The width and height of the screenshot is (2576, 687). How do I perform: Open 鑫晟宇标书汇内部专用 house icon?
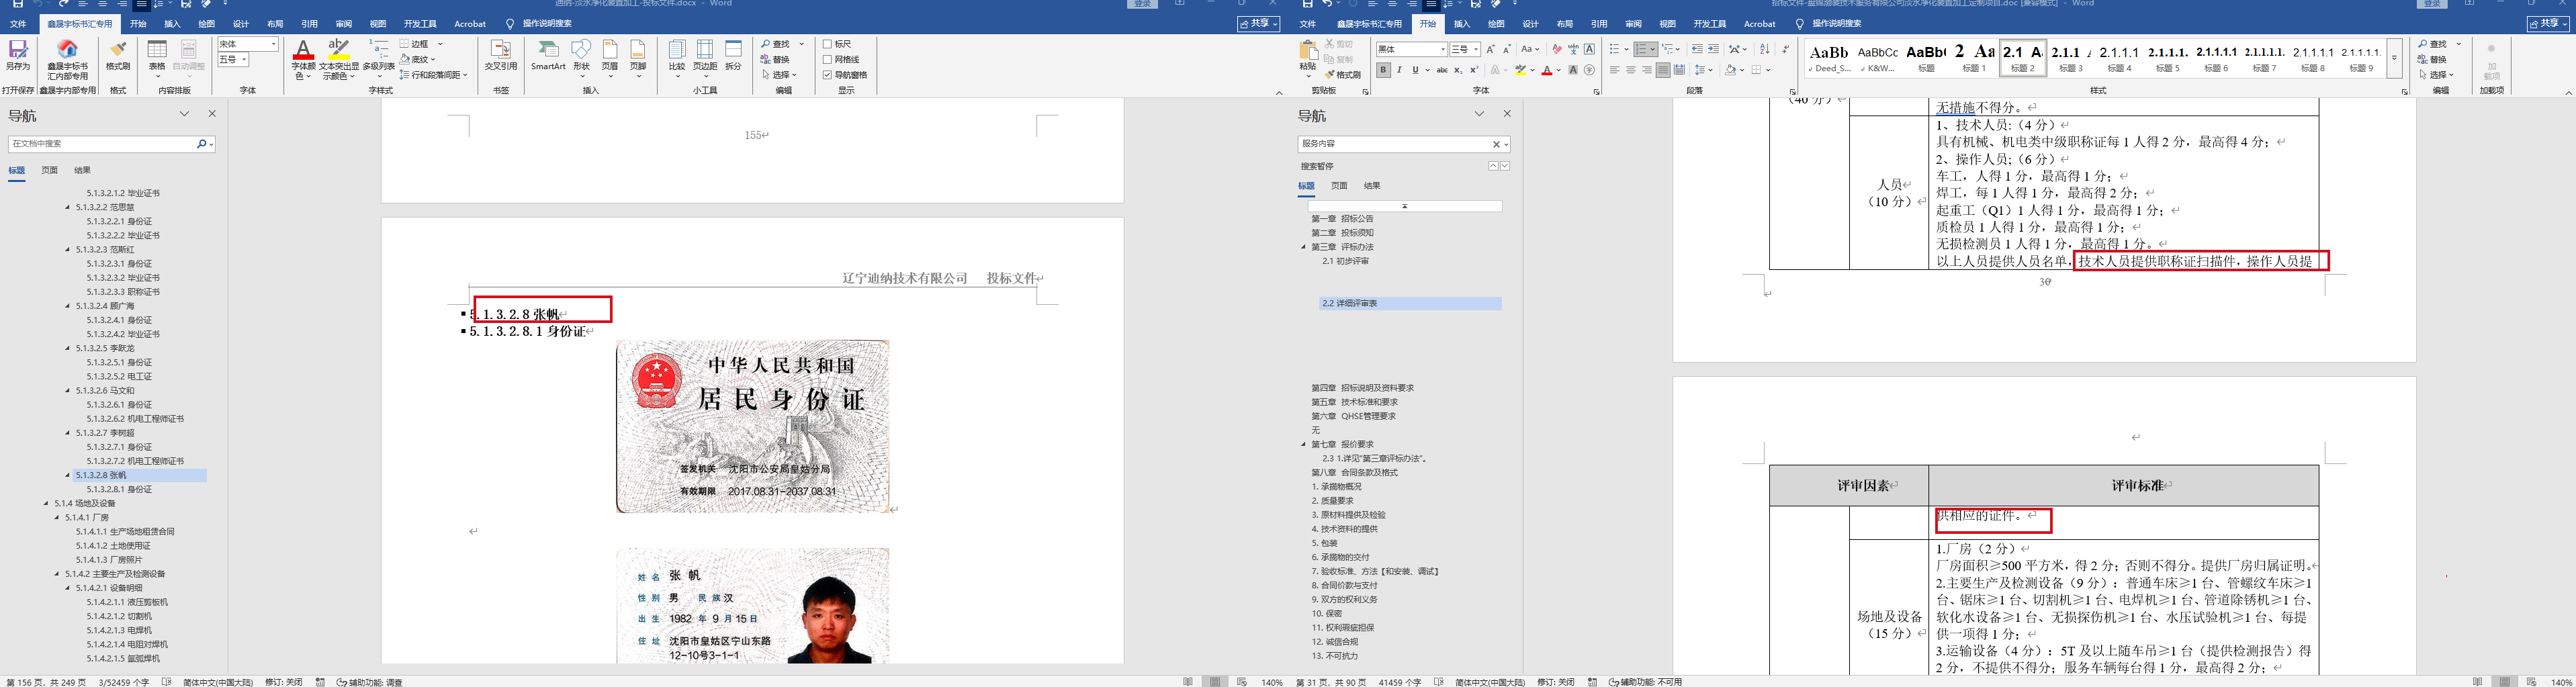pos(68,60)
